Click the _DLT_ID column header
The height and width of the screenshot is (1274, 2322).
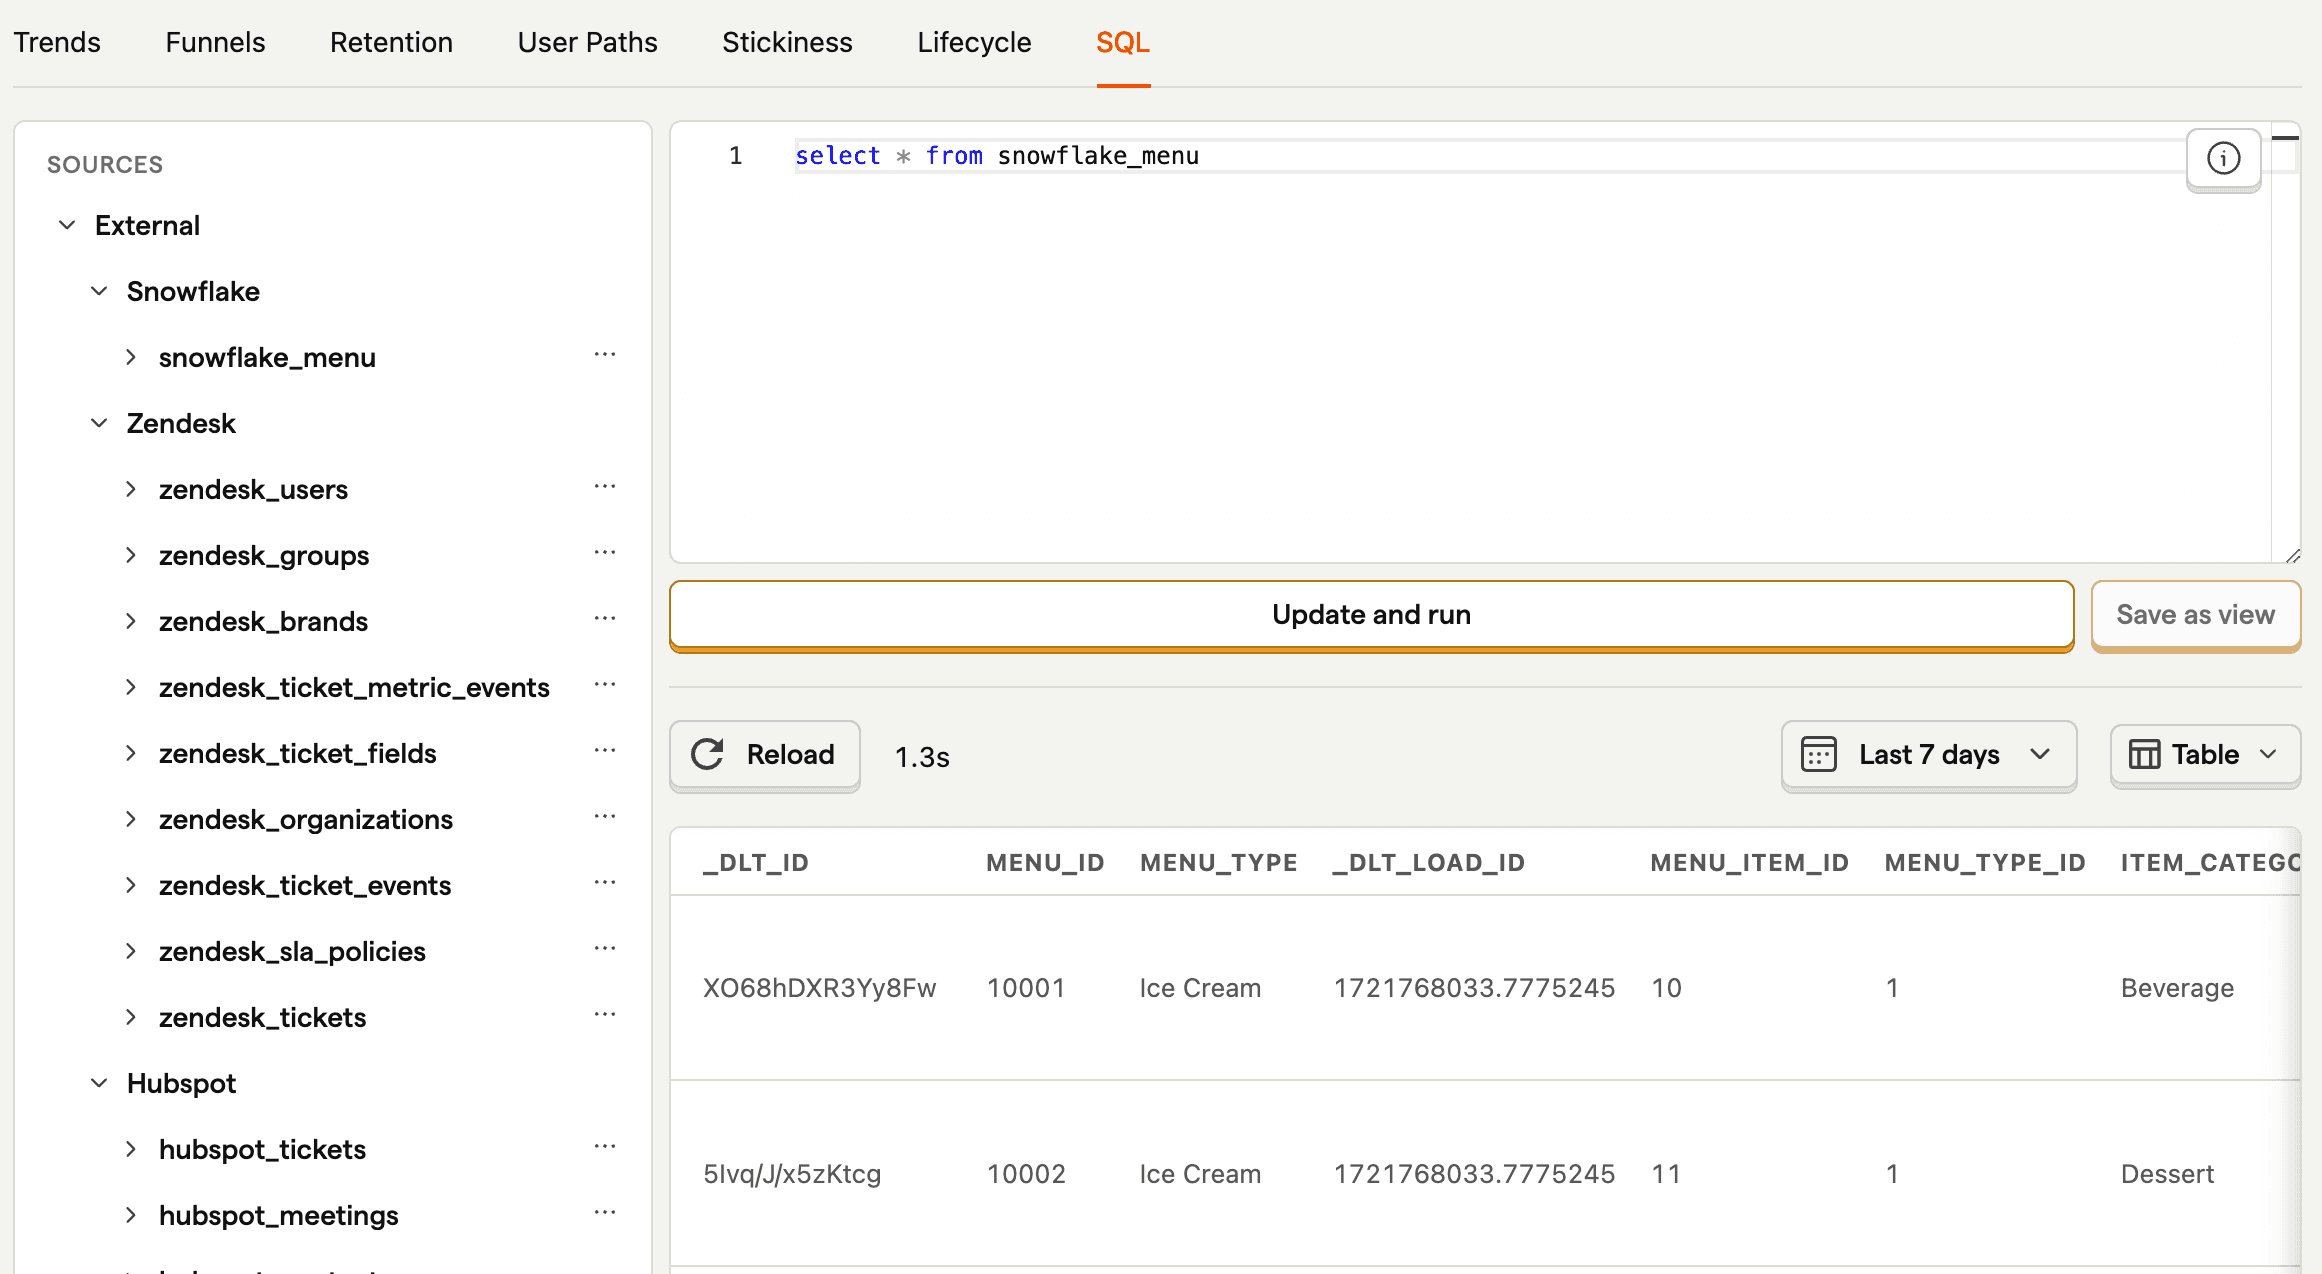756,862
